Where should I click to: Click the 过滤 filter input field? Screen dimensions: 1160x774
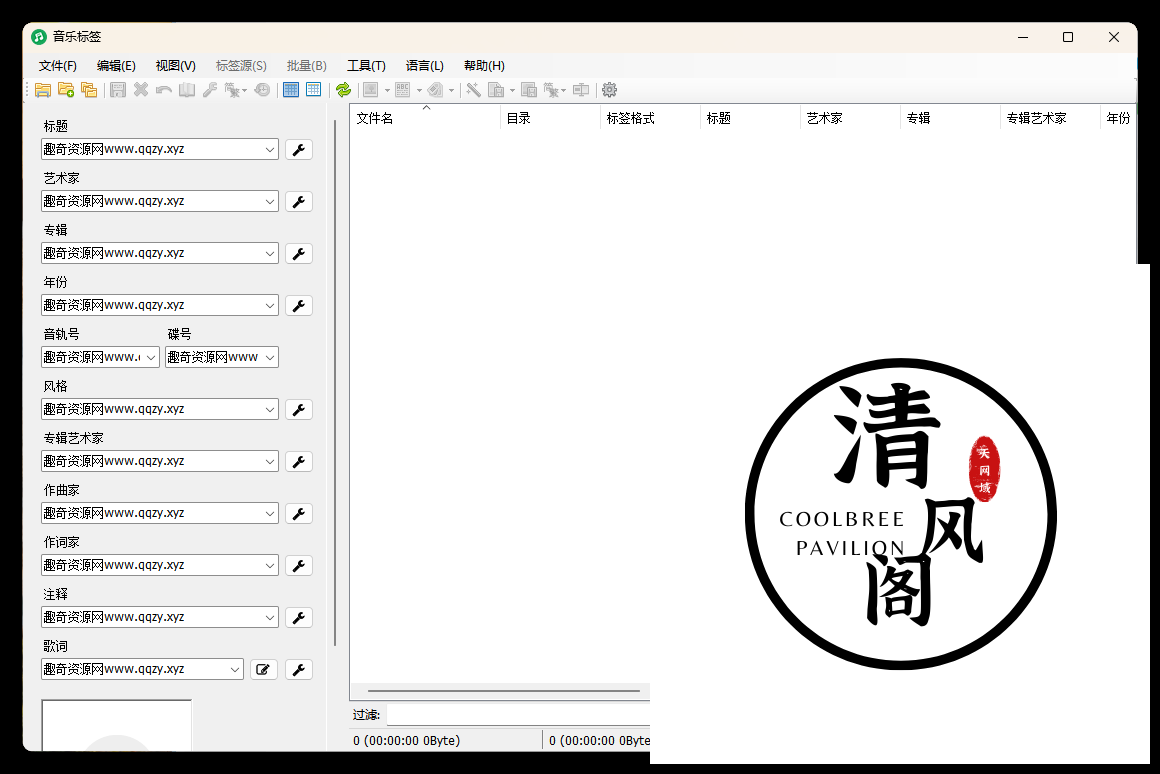coord(518,715)
